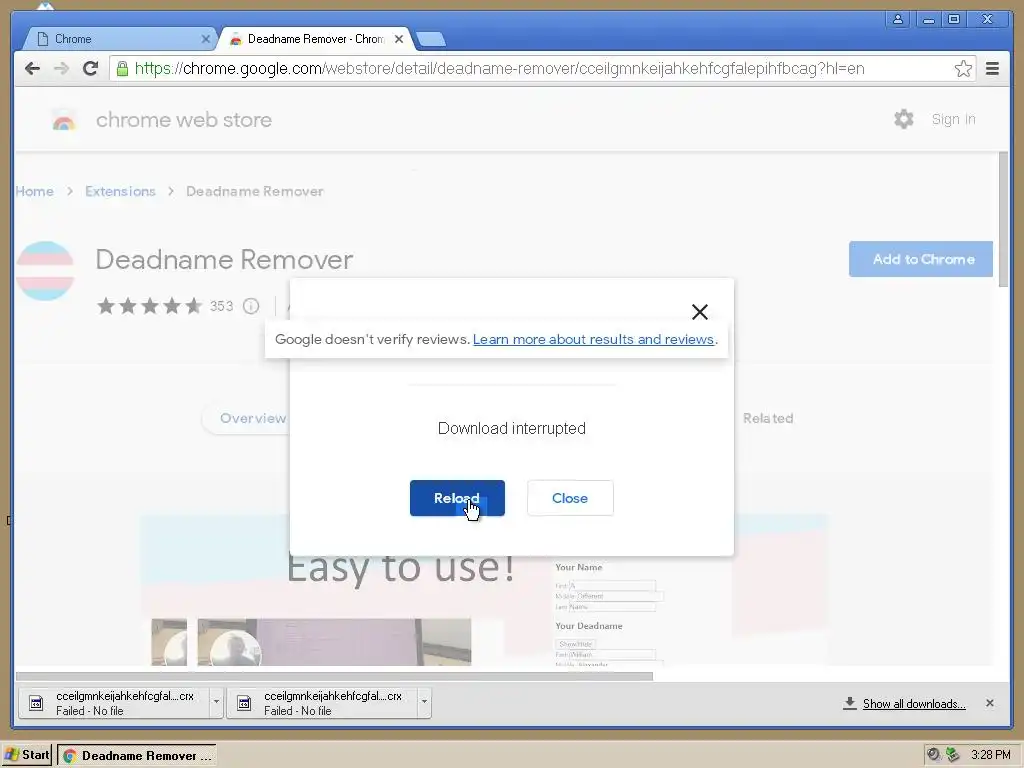
Task: Click the first system tray icon
Action: [933, 755]
